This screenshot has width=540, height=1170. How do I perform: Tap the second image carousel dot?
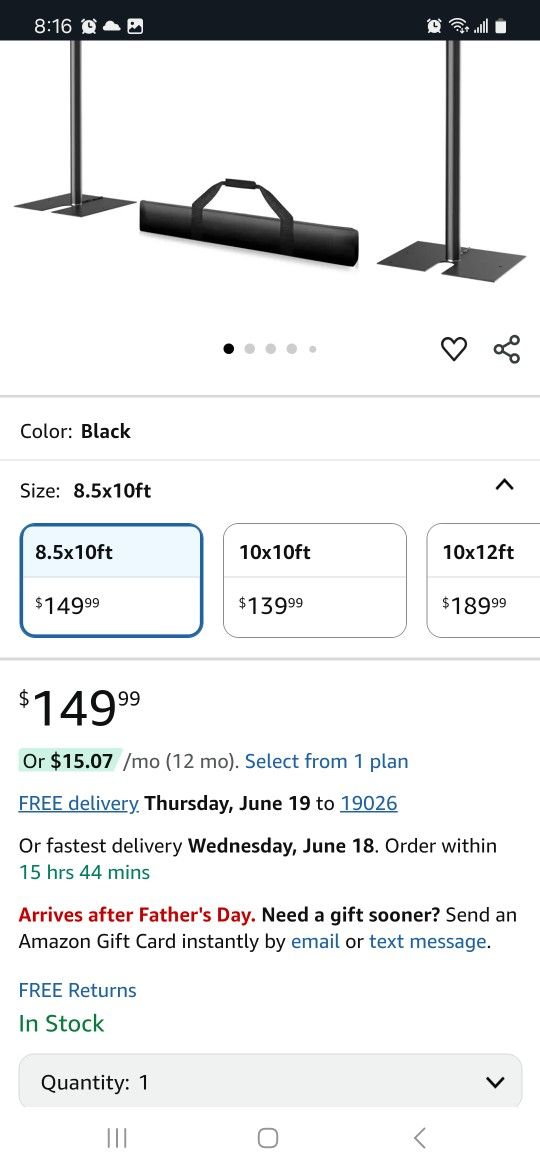250,348
